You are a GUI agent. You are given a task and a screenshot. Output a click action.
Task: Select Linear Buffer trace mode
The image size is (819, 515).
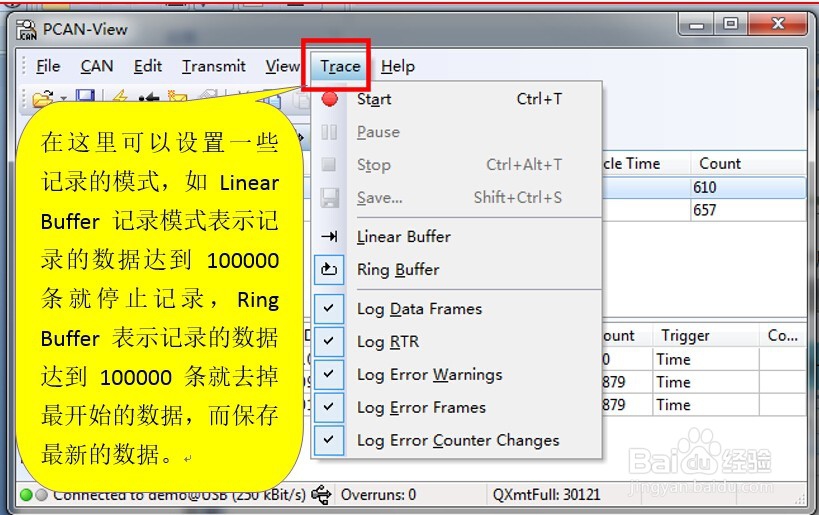click(457, 237)
